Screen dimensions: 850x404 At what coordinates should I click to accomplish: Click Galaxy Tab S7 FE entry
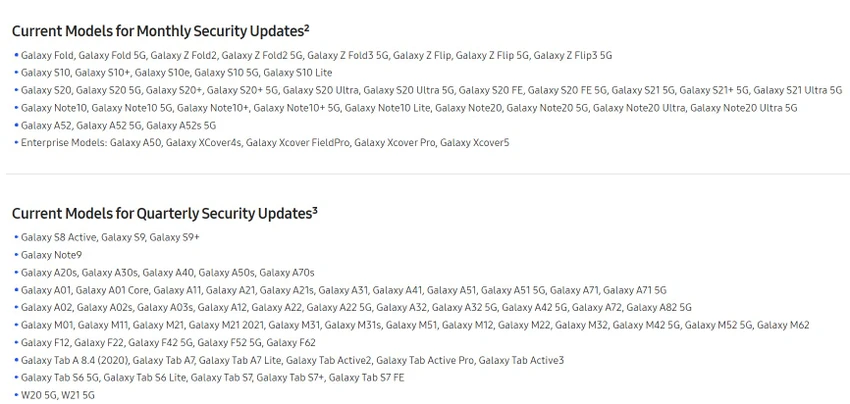[x=366, y=377]
